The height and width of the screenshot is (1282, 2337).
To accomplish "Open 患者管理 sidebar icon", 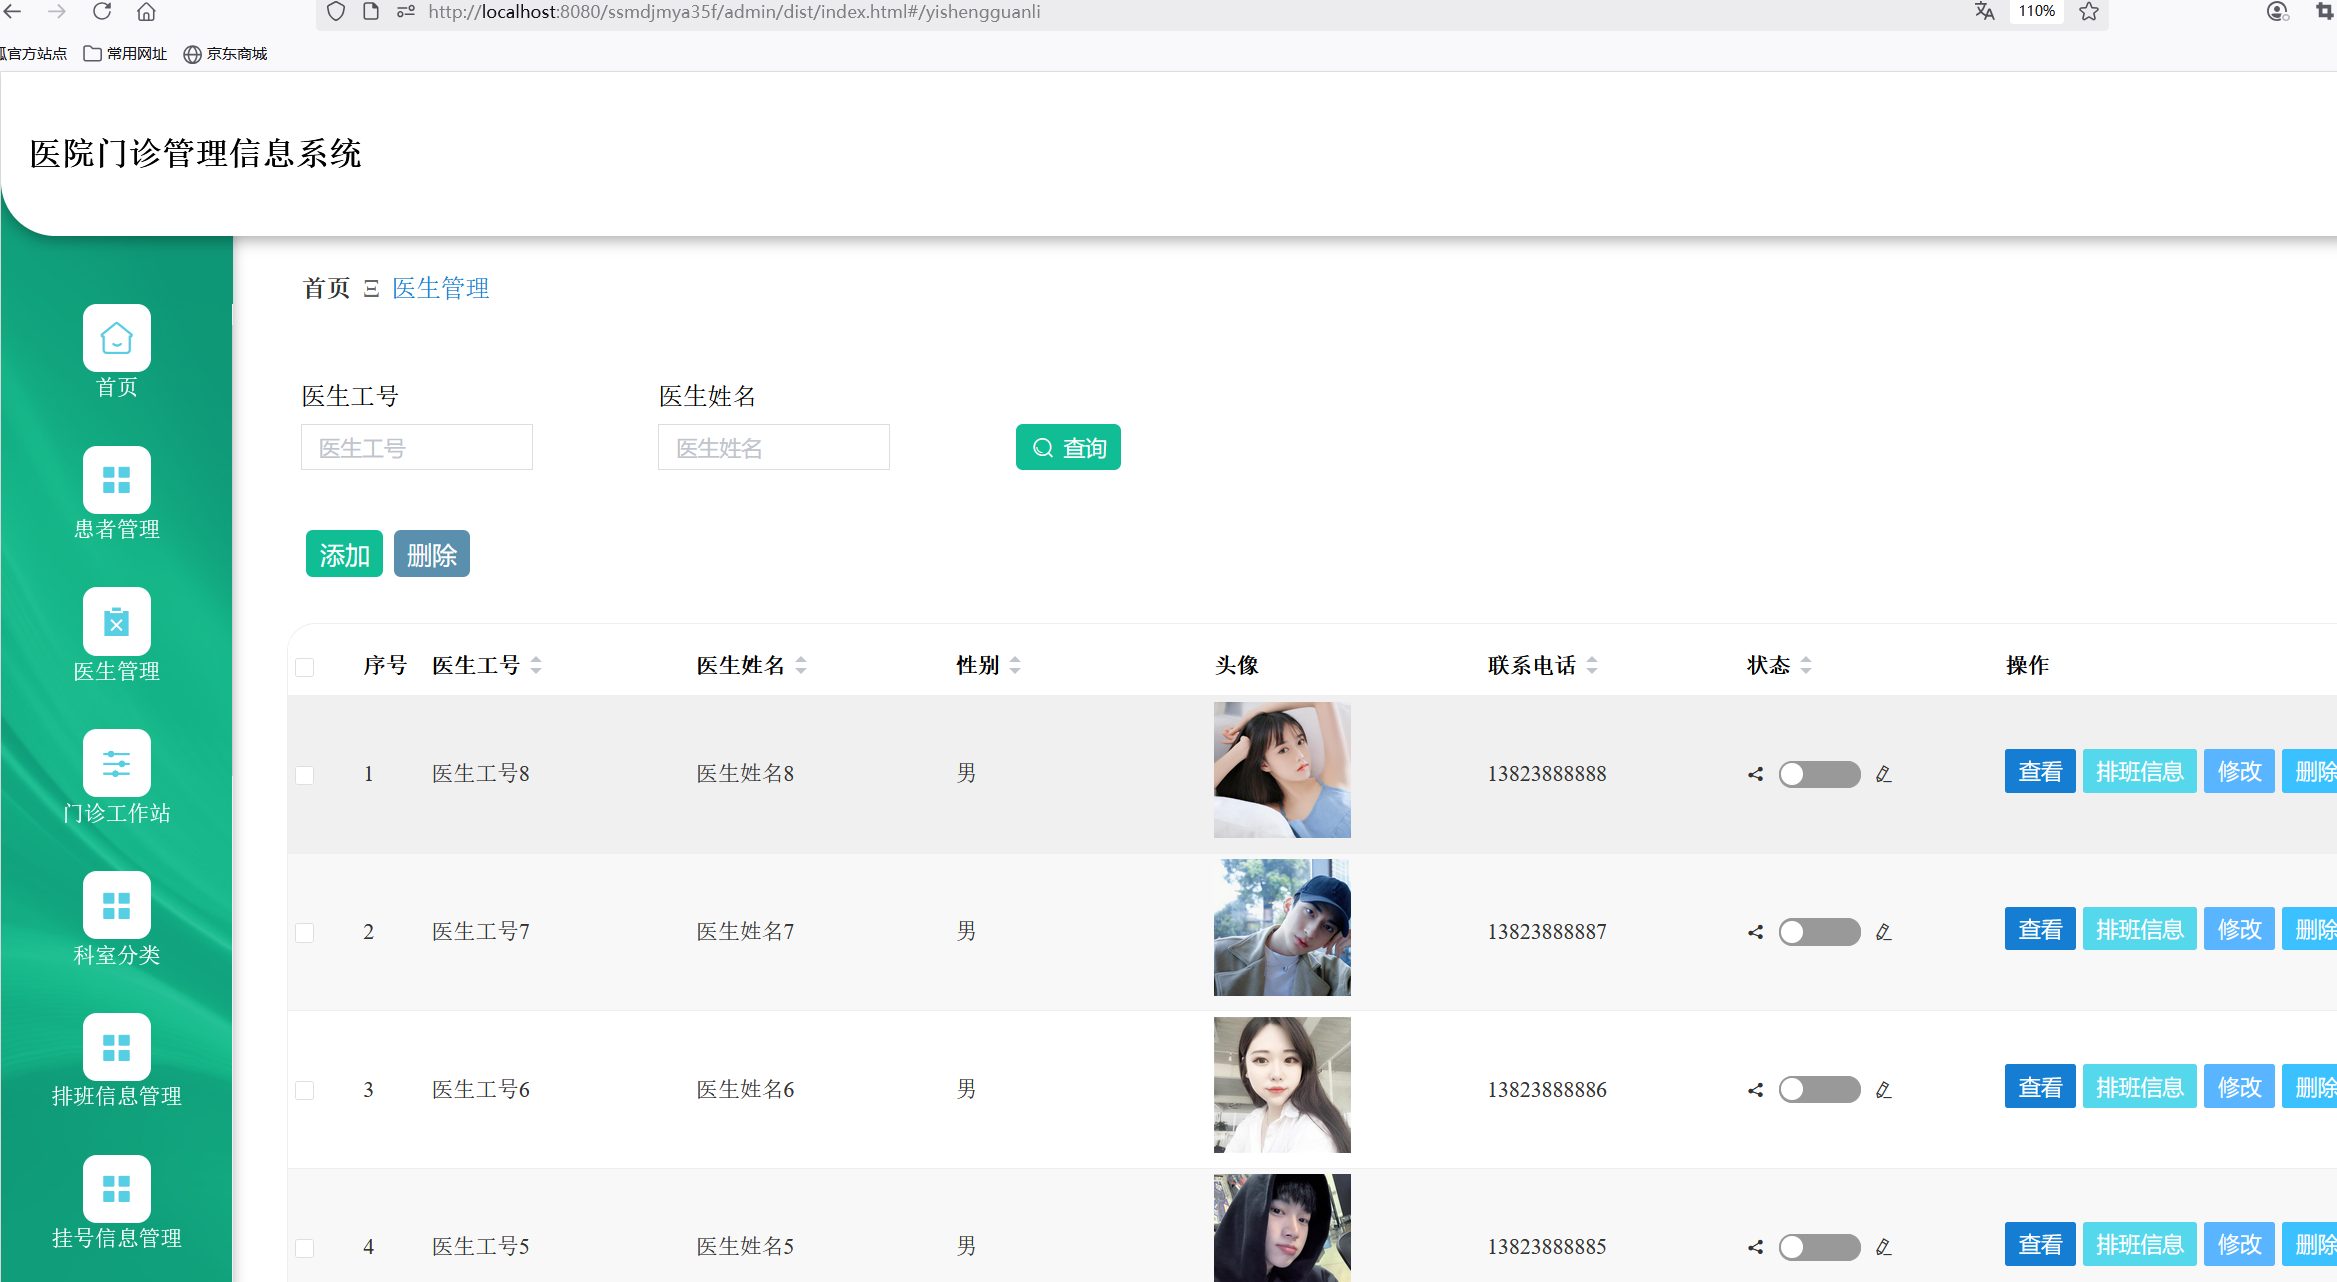I will point(116,481).
